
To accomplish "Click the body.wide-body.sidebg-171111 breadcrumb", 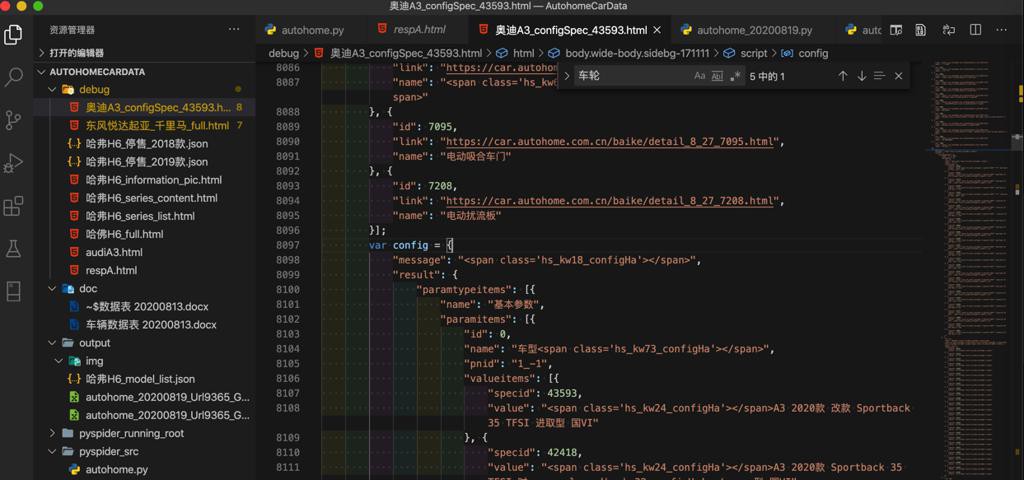I will click(x=637, y=53).
